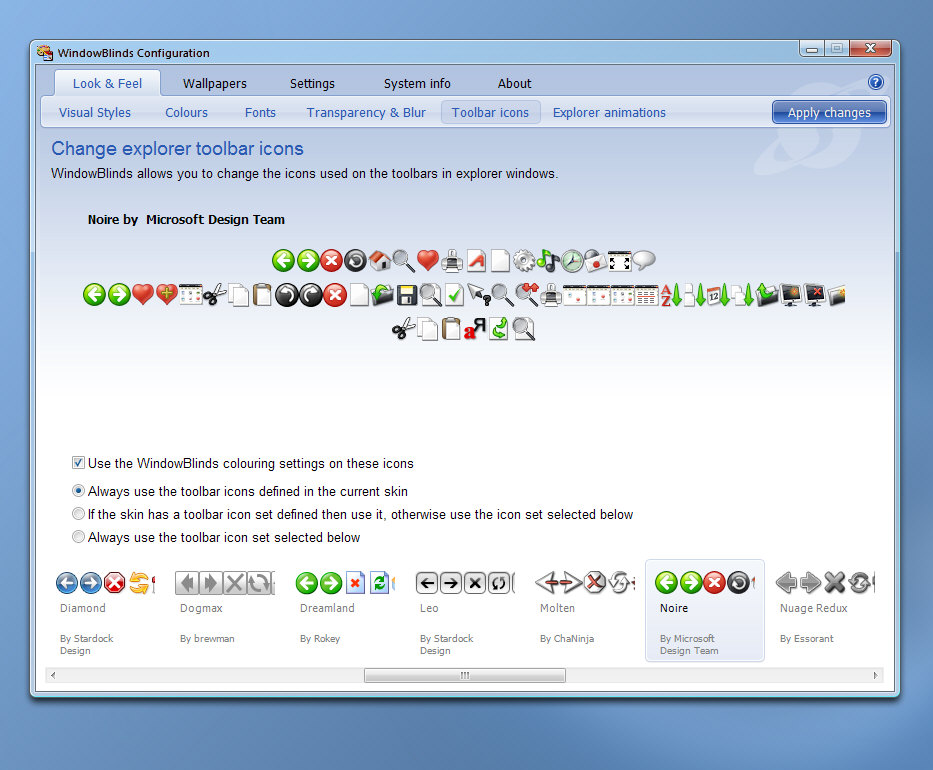Click the scrollbar right arrow

[875, 675]
